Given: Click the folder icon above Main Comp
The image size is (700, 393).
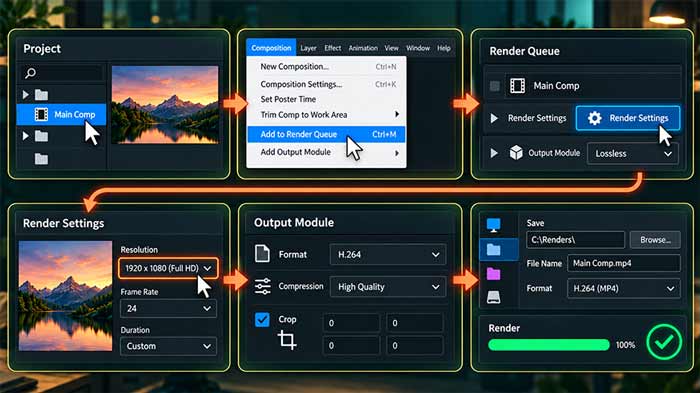Looking at the screenshot, I should (x=42, y=95).
